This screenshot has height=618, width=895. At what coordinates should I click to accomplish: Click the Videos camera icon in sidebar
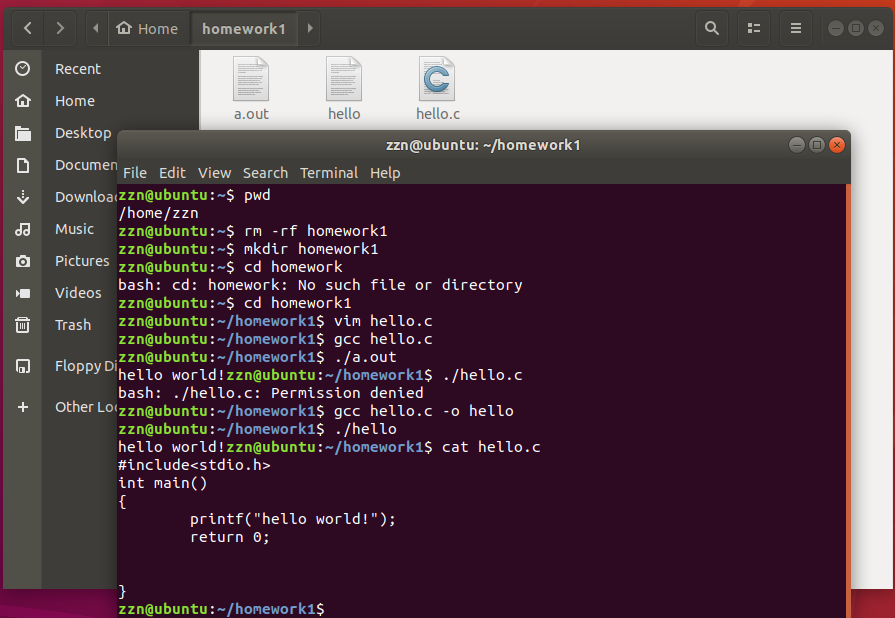(23, 293)
